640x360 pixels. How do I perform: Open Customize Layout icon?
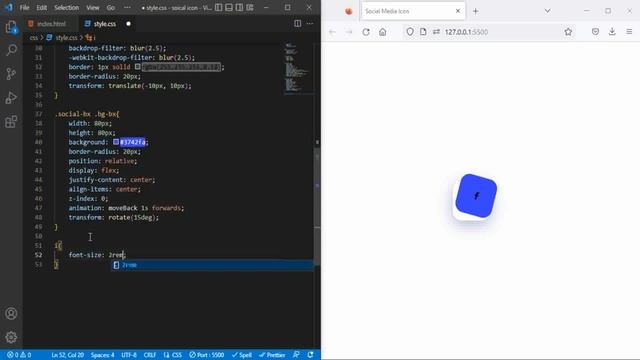tap(250, 7)
